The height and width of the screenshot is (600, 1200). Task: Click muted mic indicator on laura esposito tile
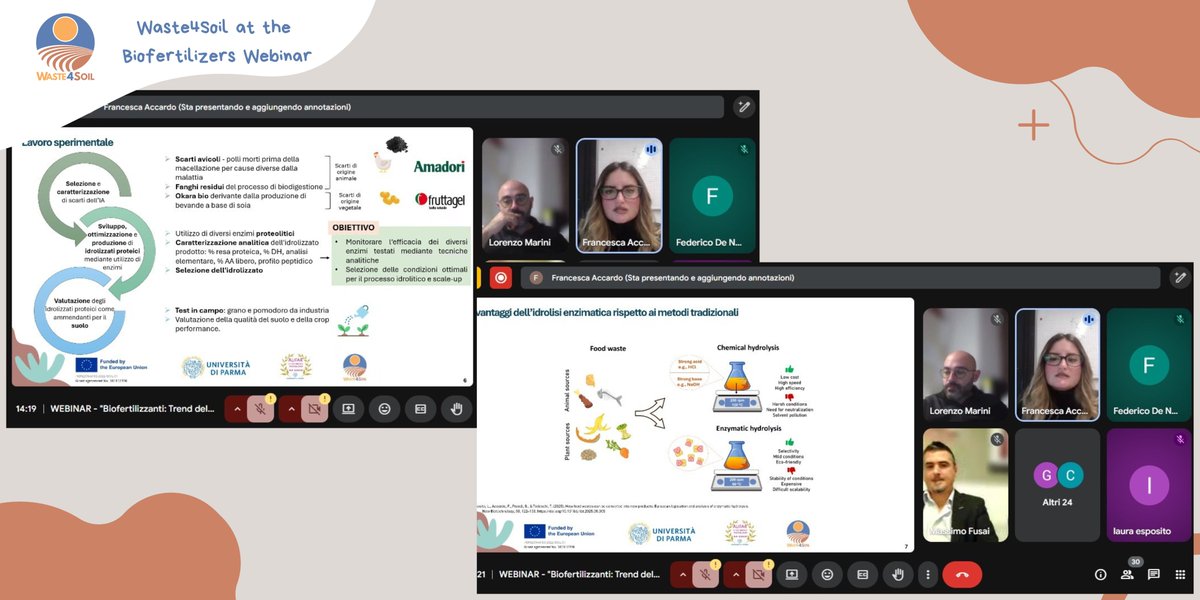1180,439
